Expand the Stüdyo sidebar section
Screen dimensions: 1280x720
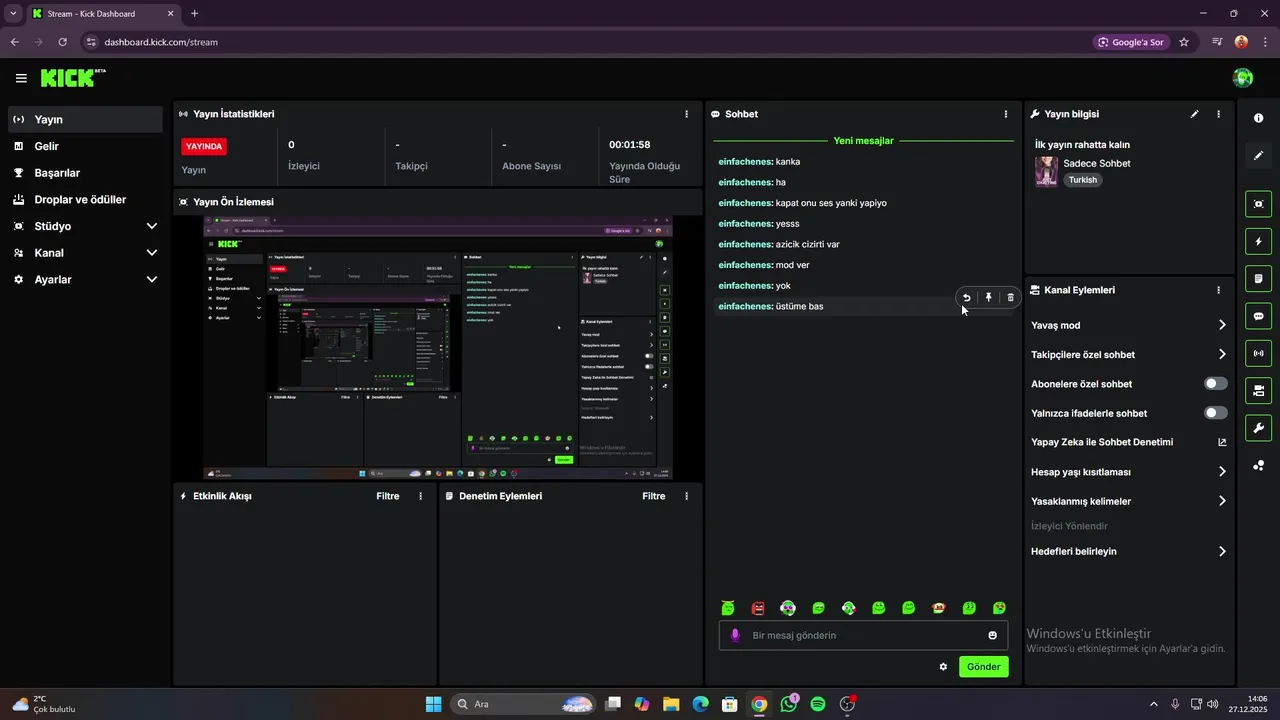coord(85,226)
